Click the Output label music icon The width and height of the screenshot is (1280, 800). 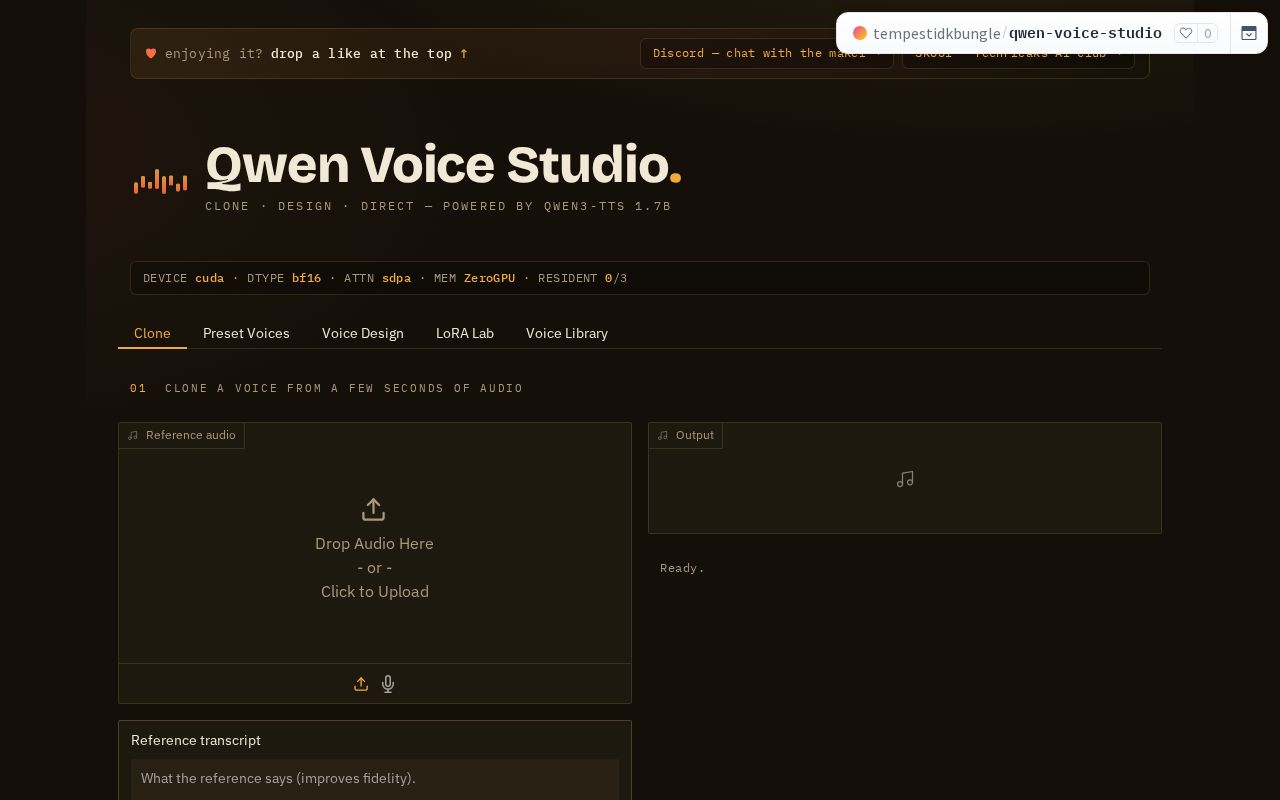663,435
